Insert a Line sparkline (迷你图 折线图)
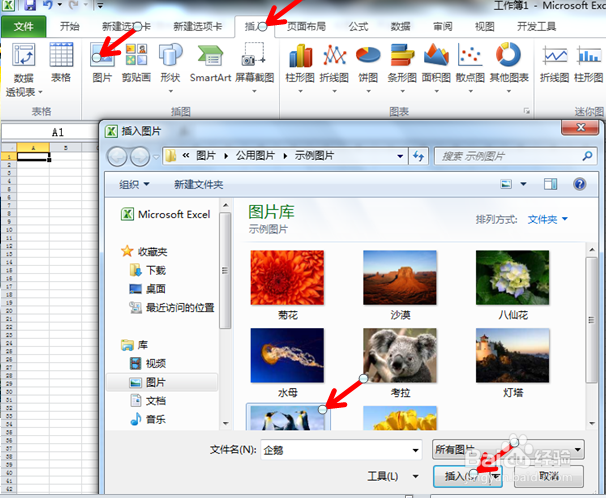 coord(554,62)
